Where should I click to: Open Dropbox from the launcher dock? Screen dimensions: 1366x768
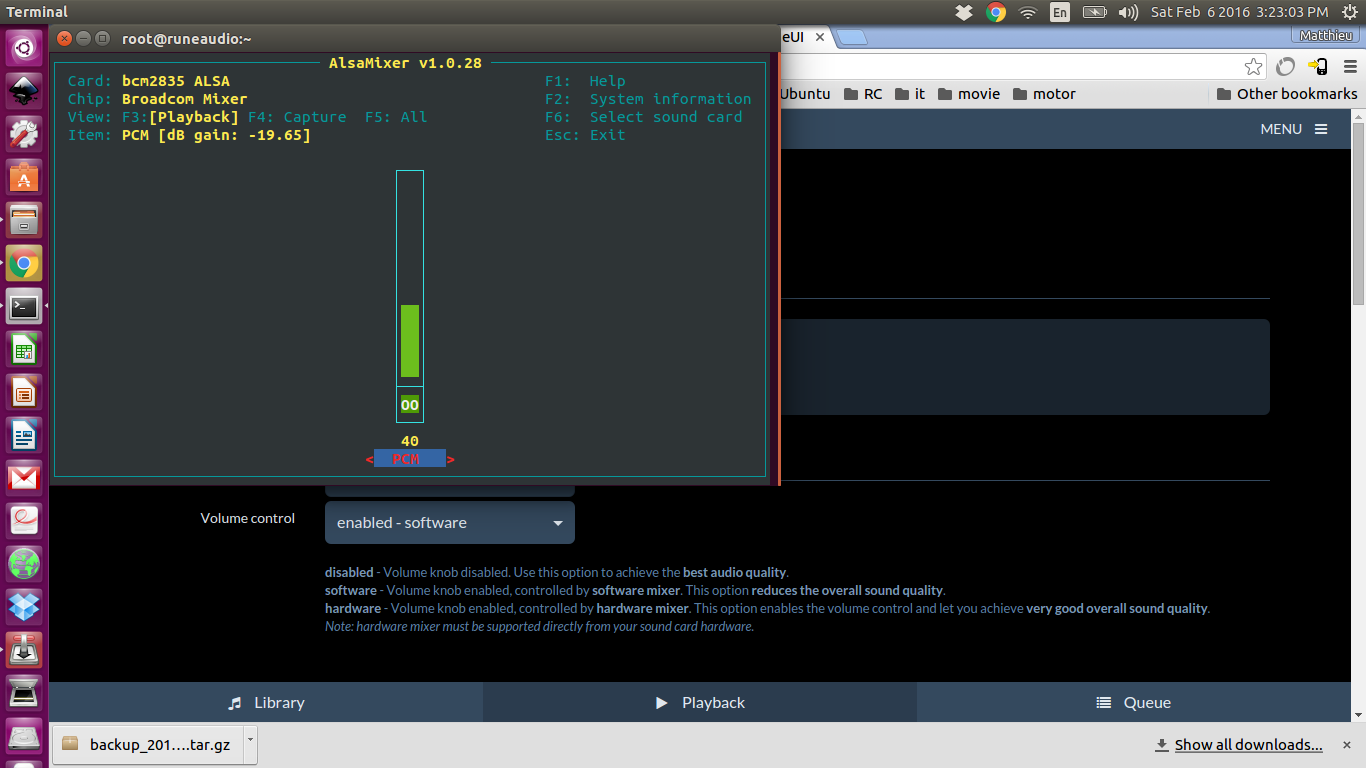(x=24, y=608)
